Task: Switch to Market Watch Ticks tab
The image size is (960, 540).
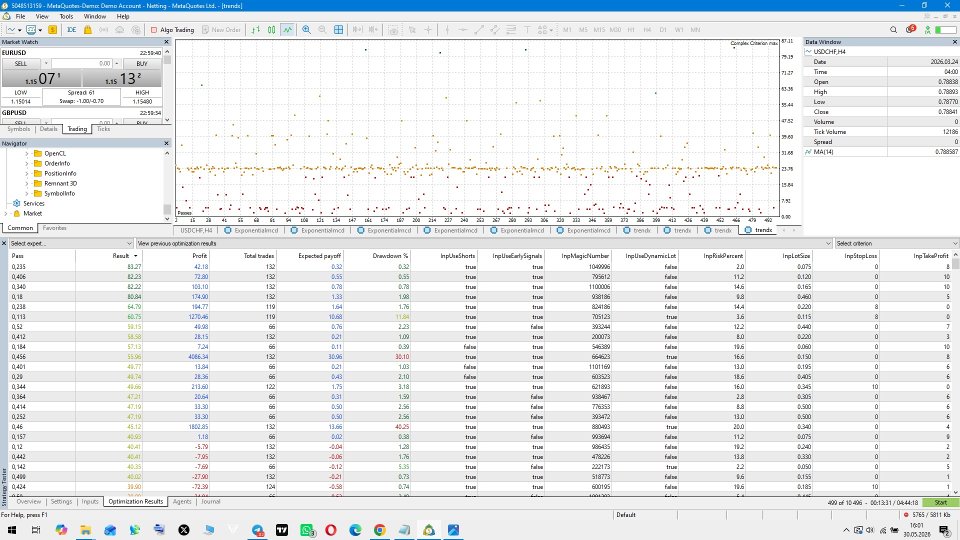Action: (103, 129)
